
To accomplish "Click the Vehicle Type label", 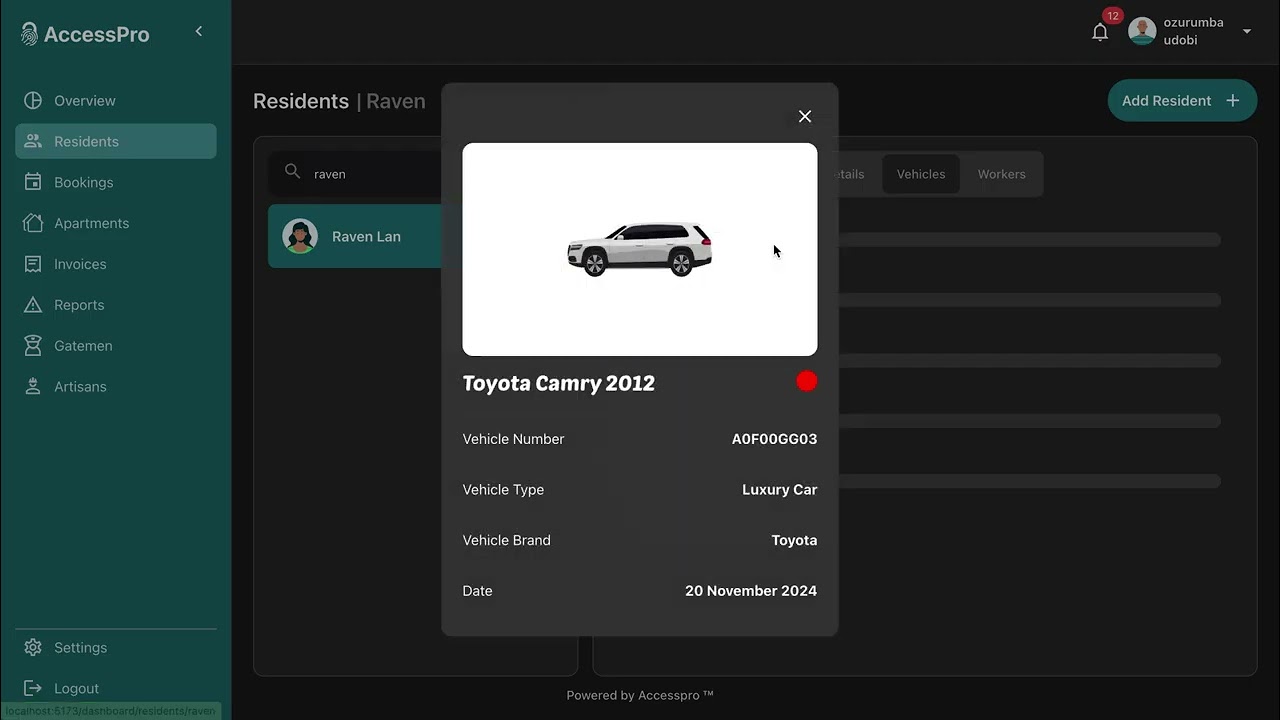I will 503,490.
